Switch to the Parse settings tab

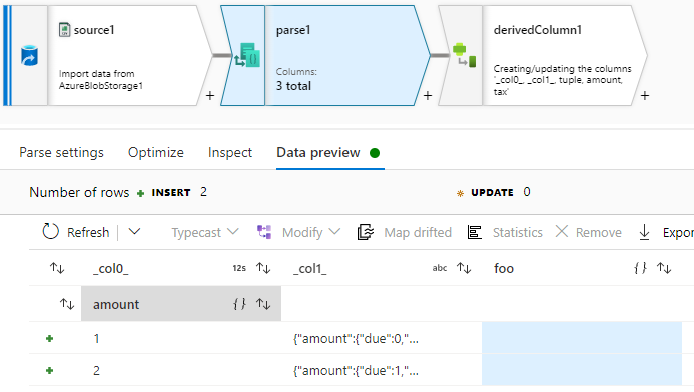[61, 153]
